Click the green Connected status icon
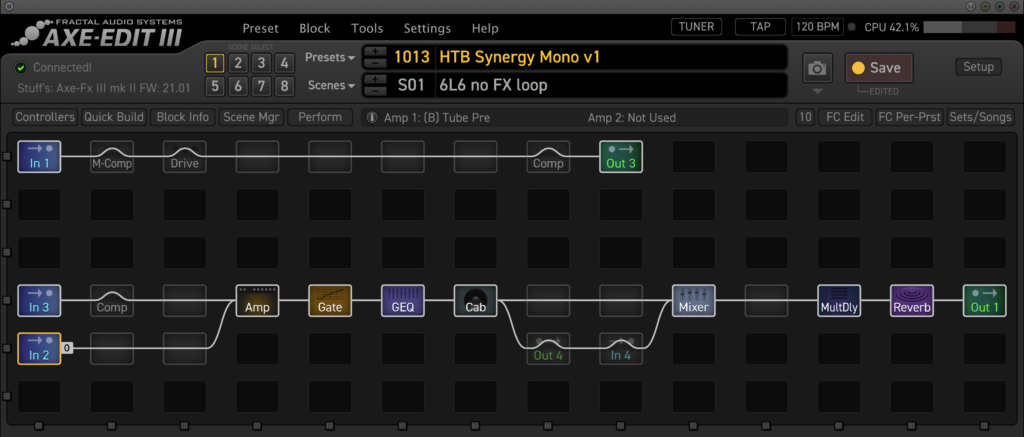Screen dimensions: 1024x437 22,67
